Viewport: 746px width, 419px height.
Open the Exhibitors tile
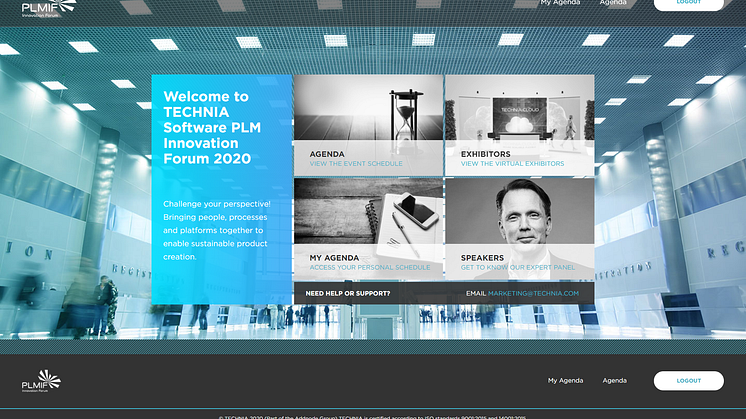coord(520,125)
